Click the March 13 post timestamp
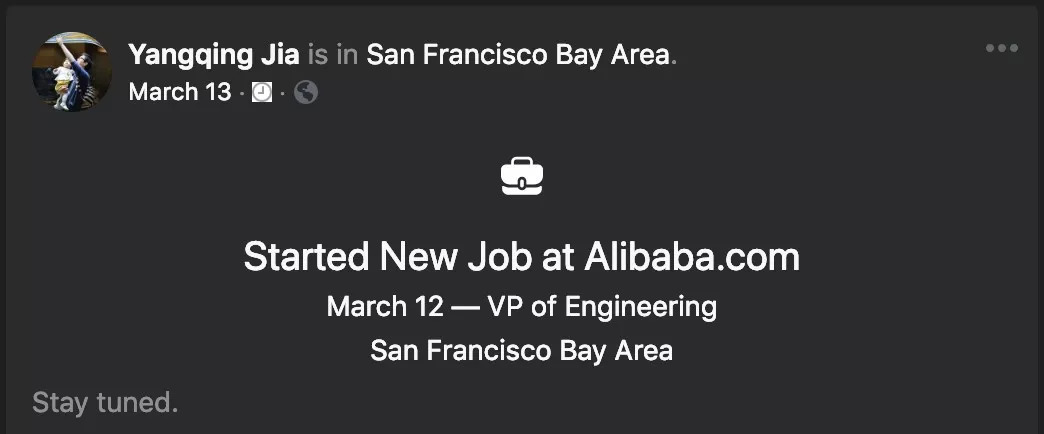 tap(179, 92)
